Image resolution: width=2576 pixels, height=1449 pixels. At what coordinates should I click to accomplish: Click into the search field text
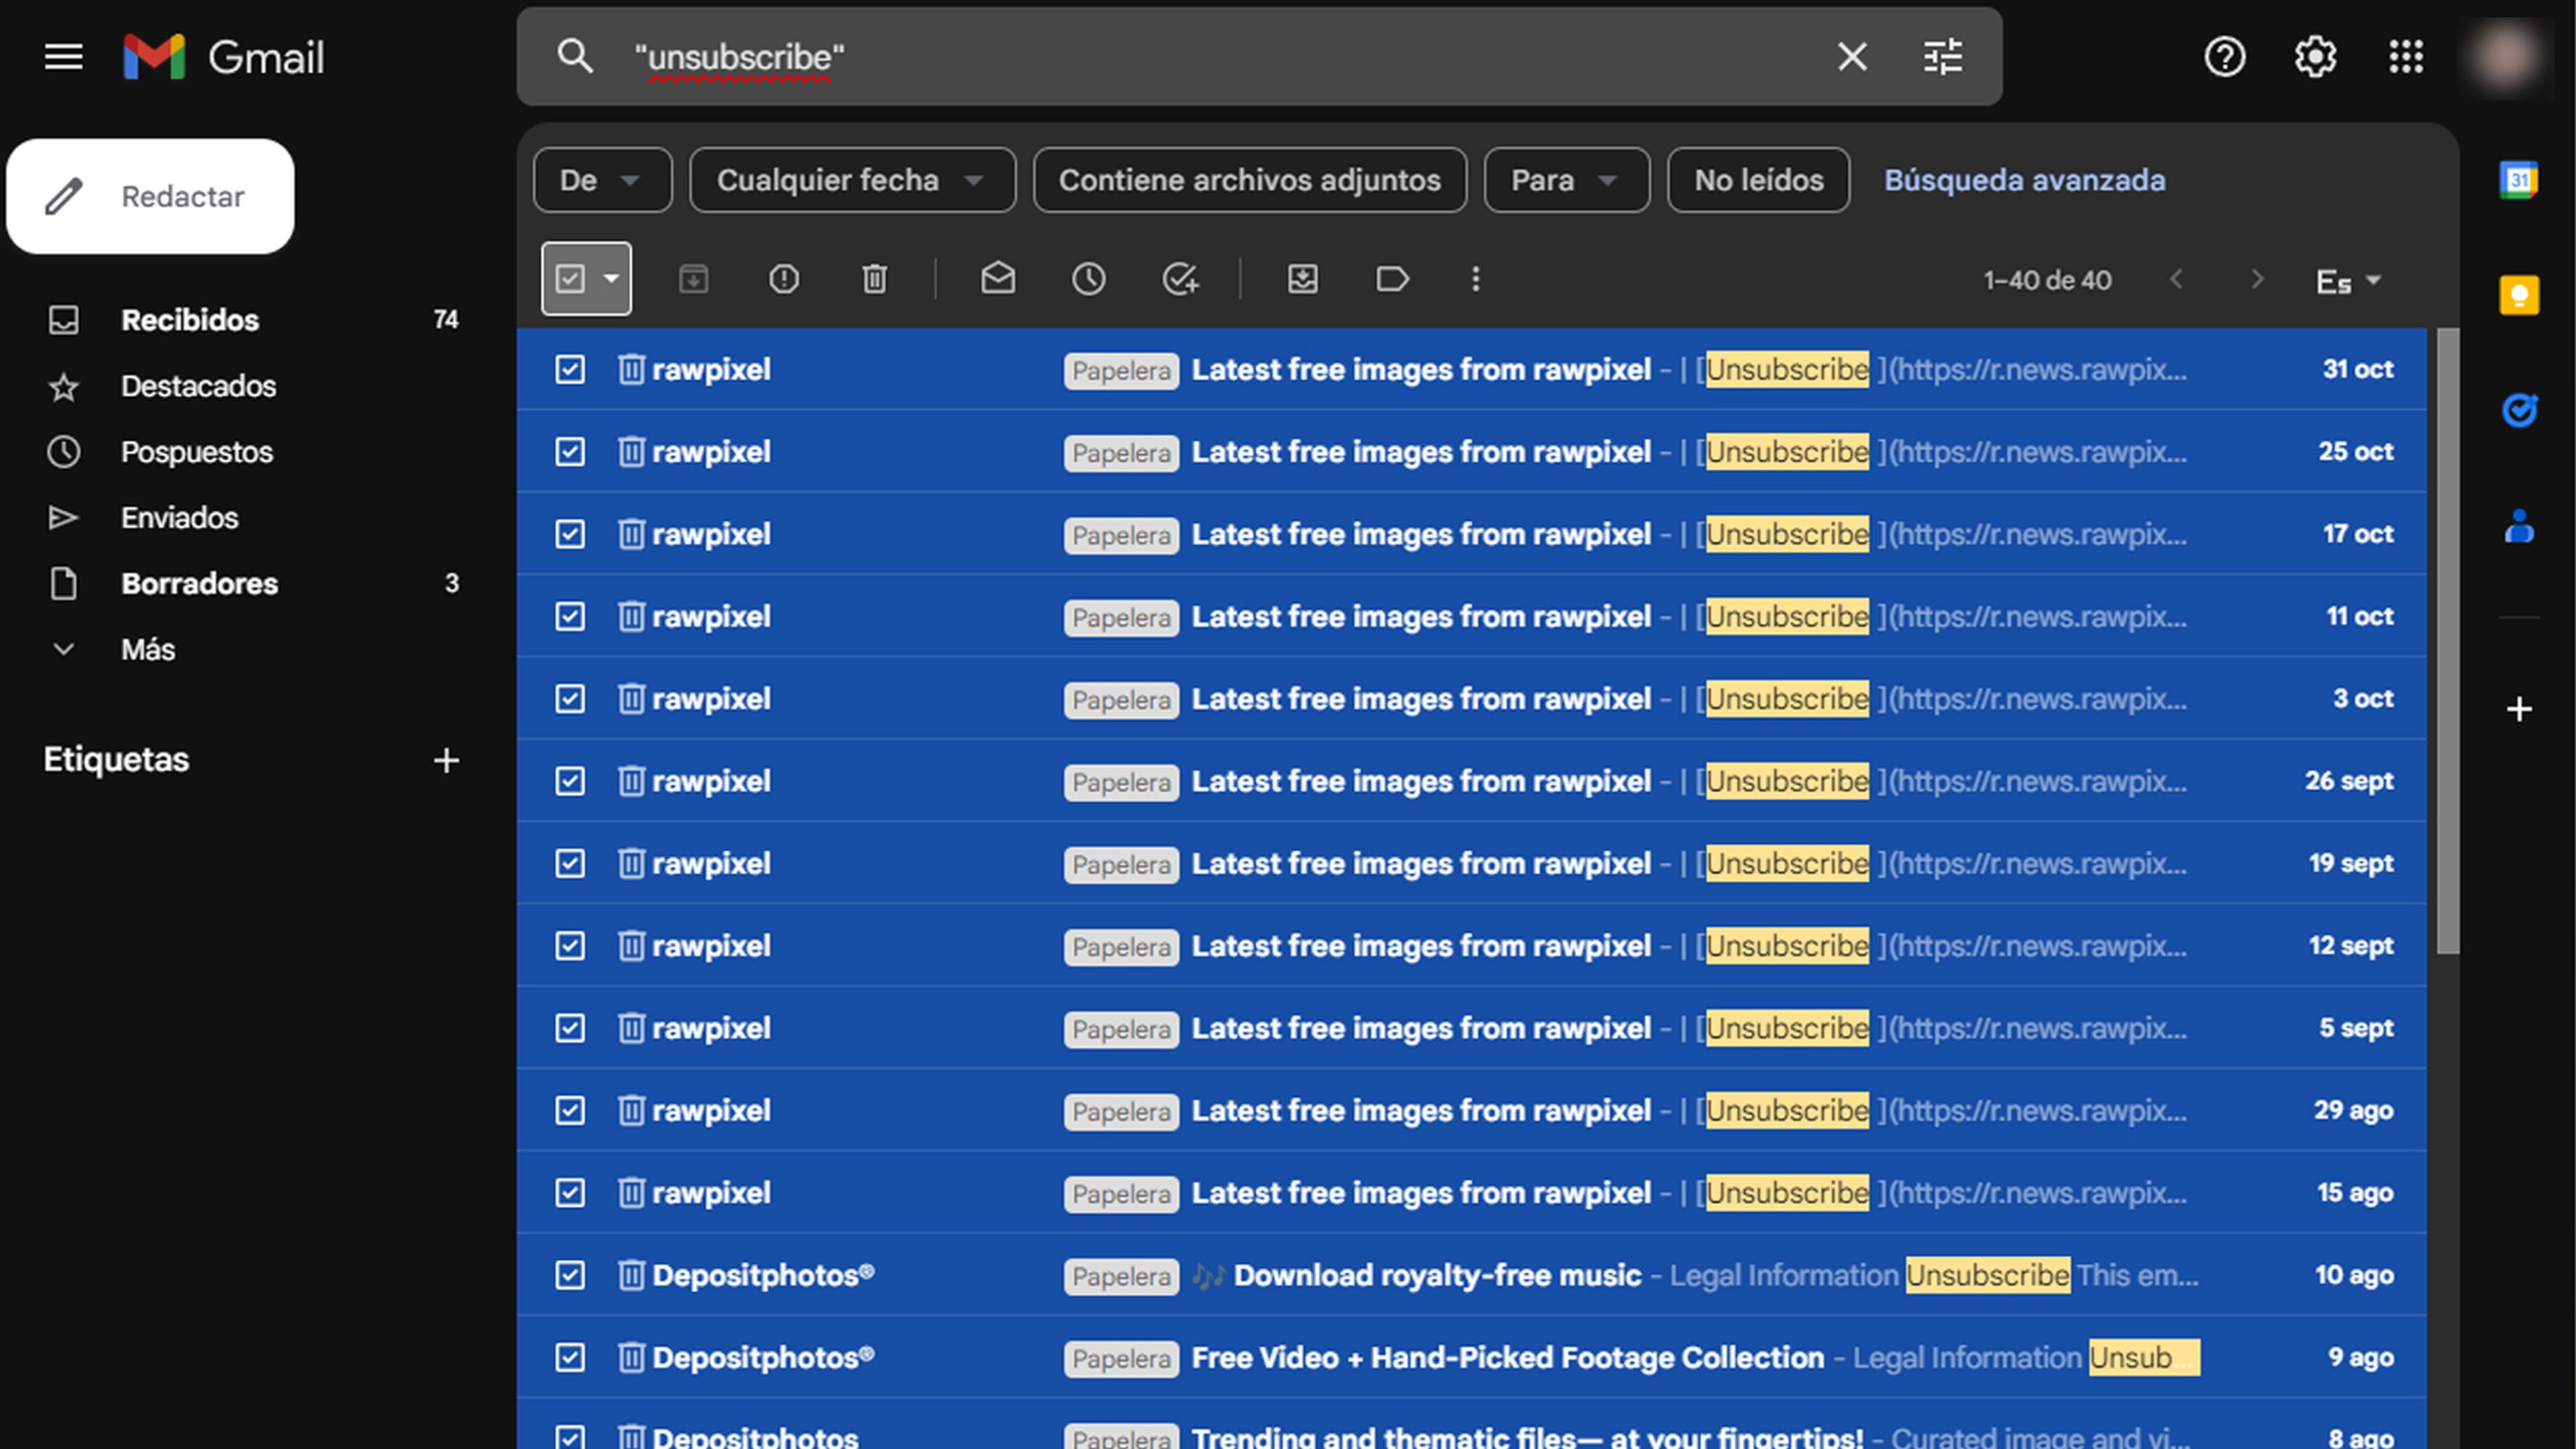[x=739, y=58]
